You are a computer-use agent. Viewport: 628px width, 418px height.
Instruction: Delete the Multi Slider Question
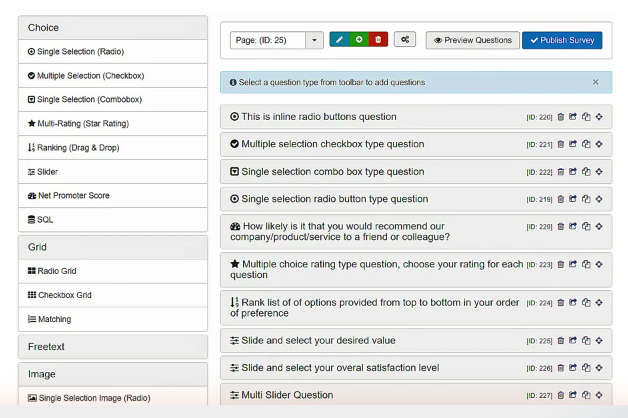[561, 395]
